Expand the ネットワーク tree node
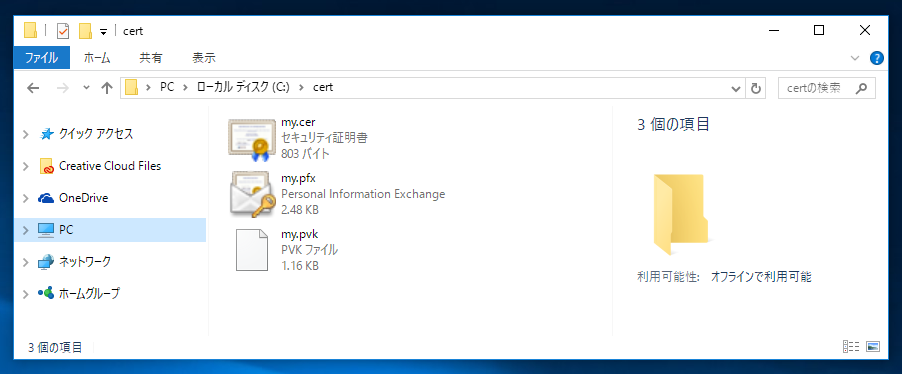902x374 pixels. (x=25, y=262)
